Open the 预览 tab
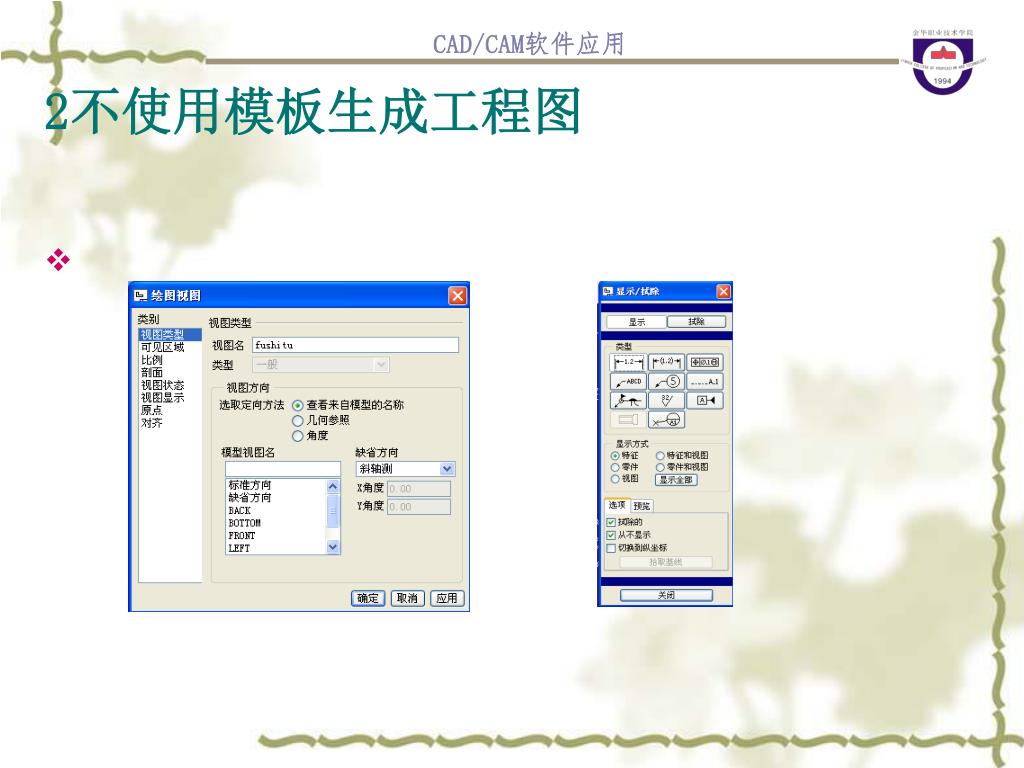 [x=642, y=506]
